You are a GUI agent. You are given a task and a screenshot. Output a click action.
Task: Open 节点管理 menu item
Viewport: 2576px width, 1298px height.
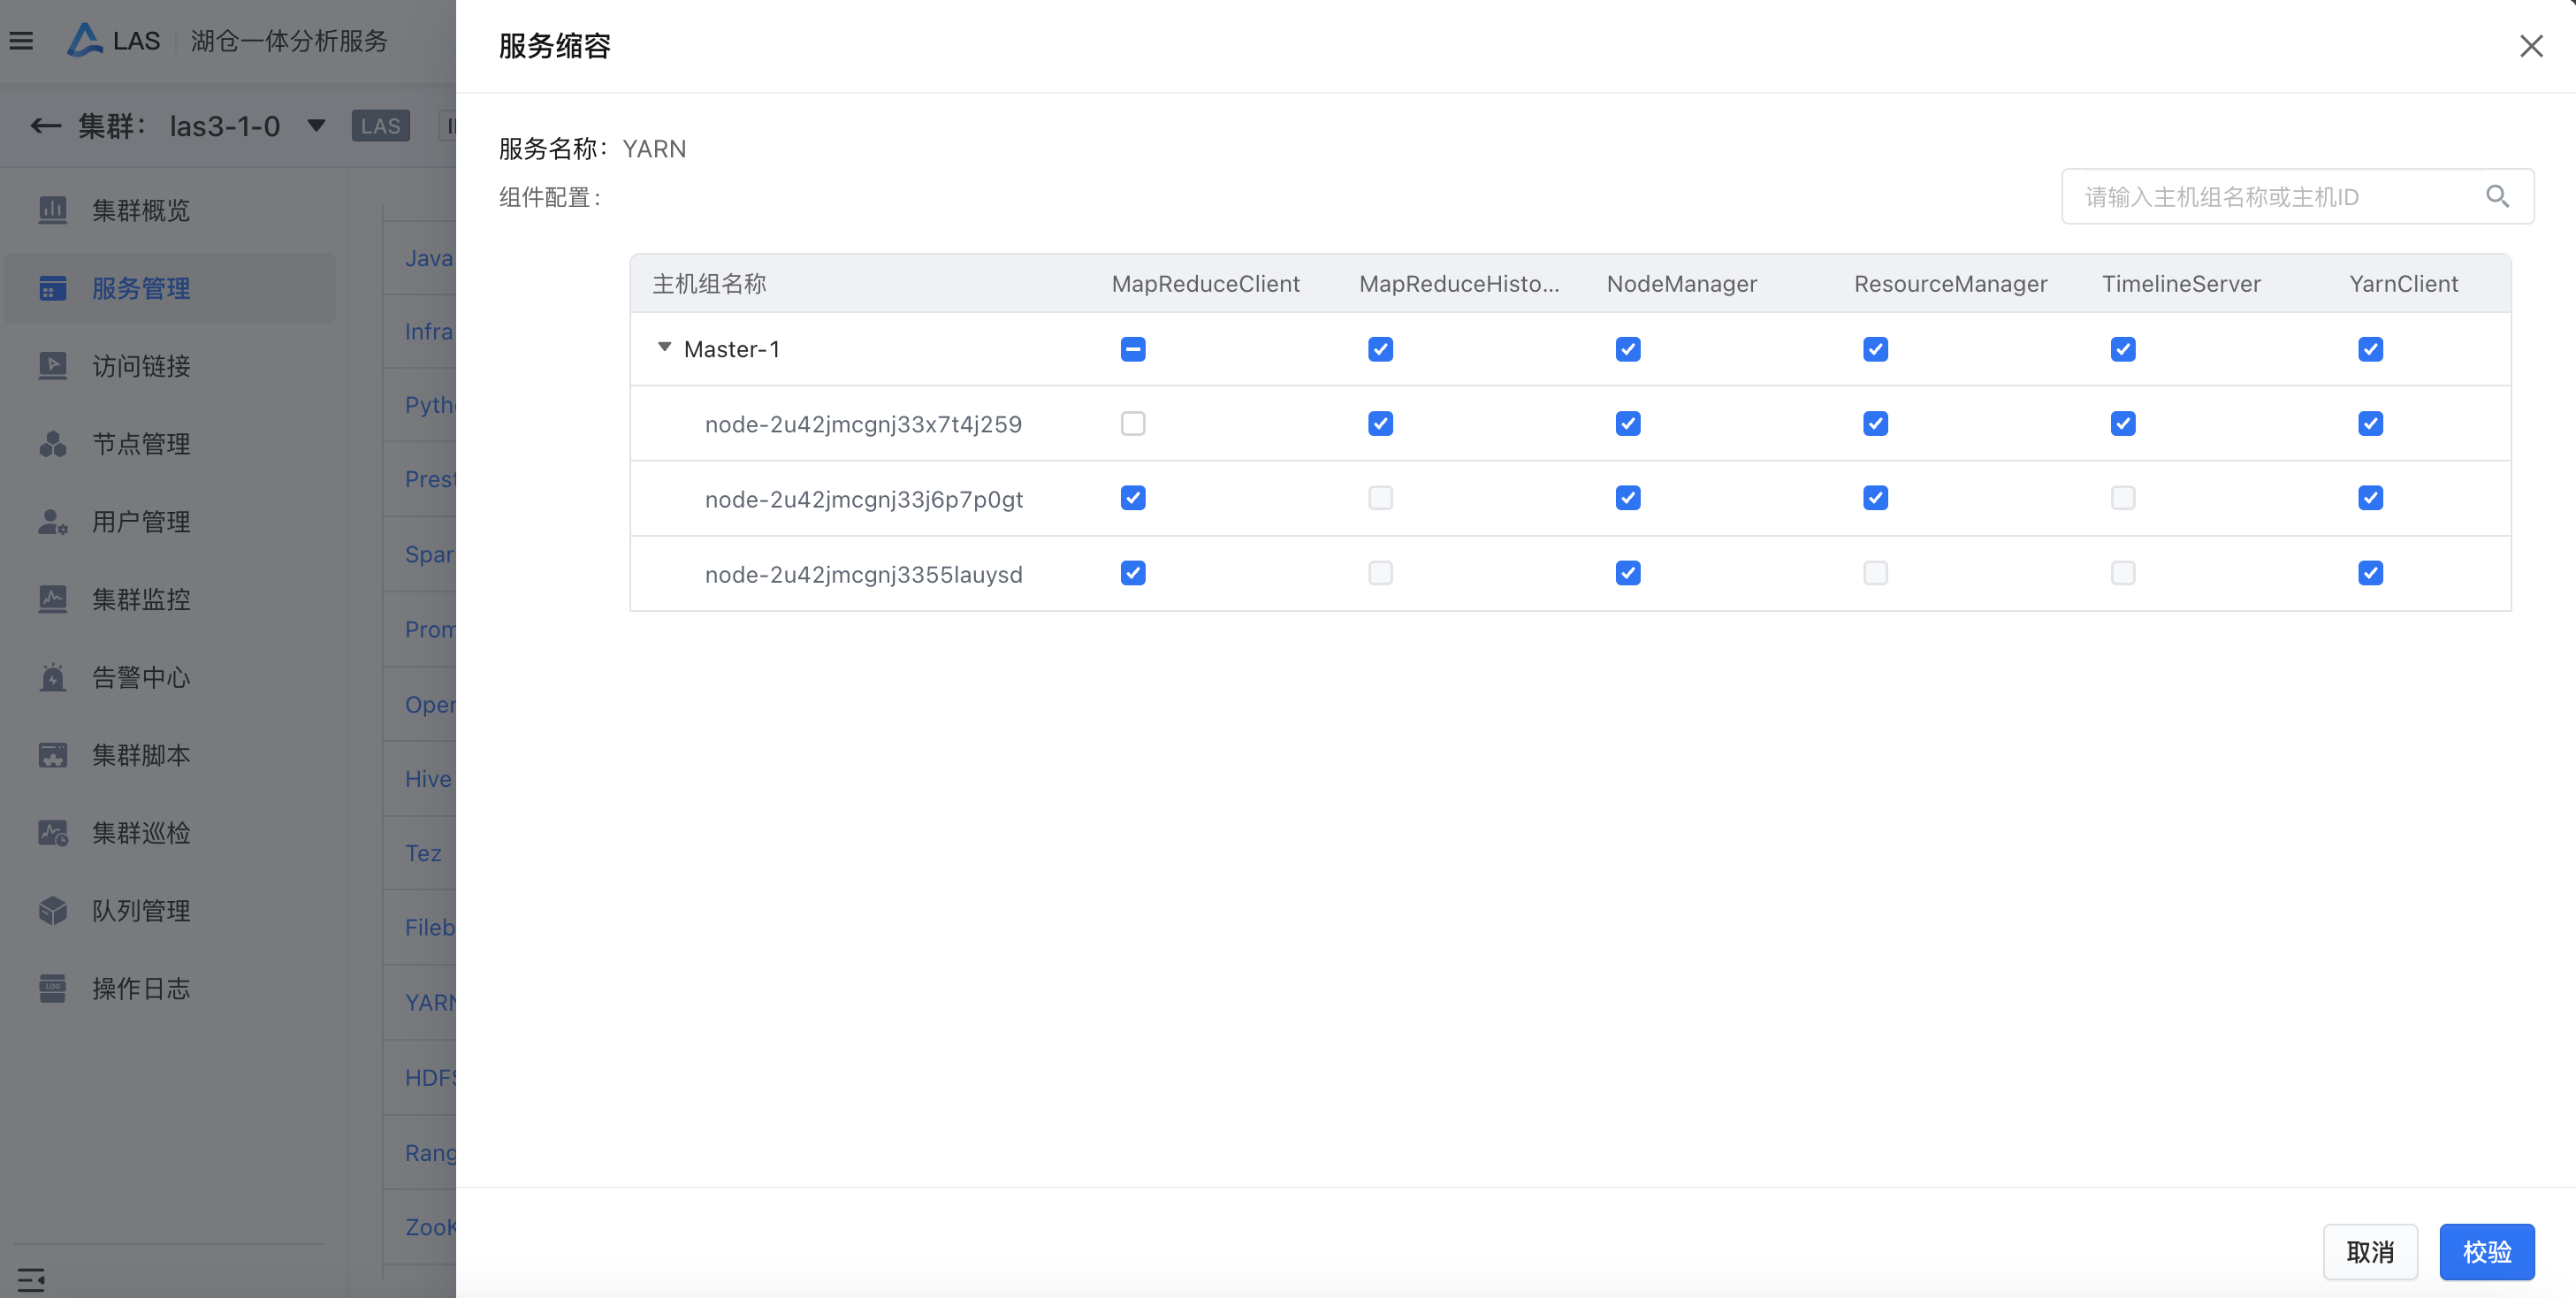[x=141, y=444]
